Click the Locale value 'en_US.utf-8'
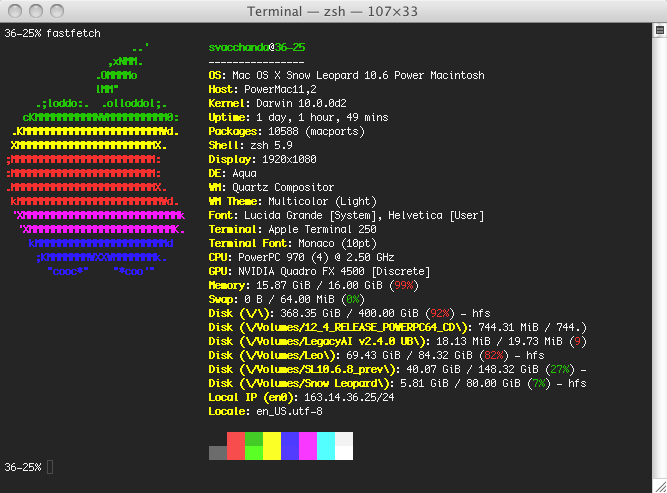The image size is (667, 493). 289,411
